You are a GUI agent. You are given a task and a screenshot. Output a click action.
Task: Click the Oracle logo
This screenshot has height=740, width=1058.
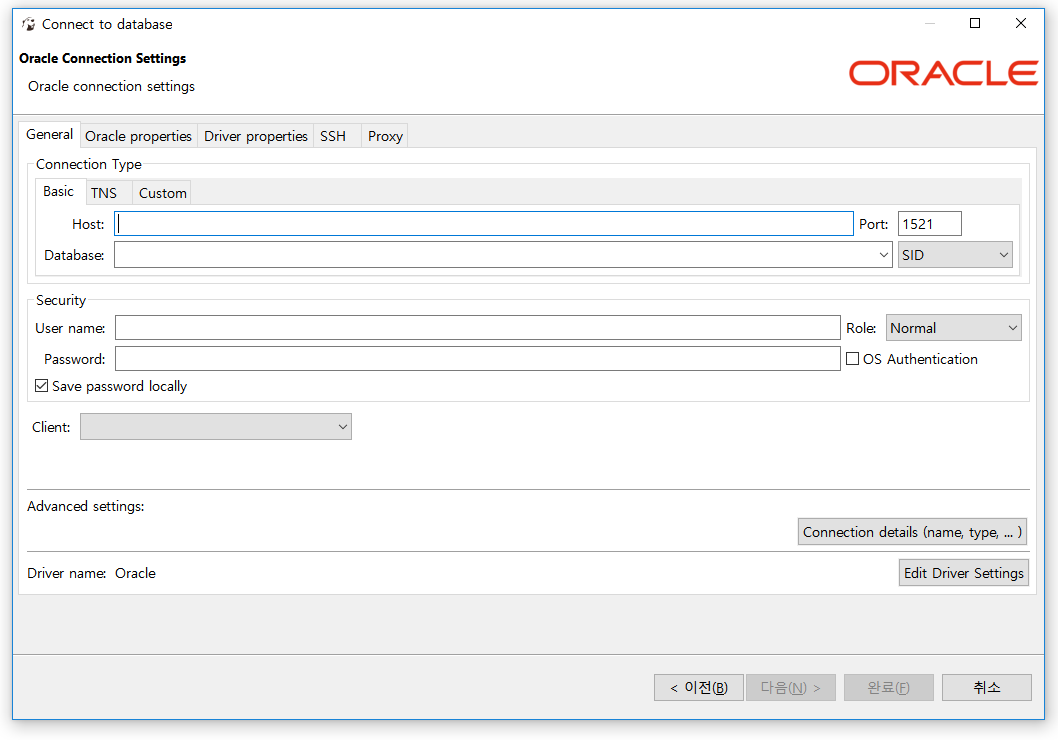(x=943, y=73)
